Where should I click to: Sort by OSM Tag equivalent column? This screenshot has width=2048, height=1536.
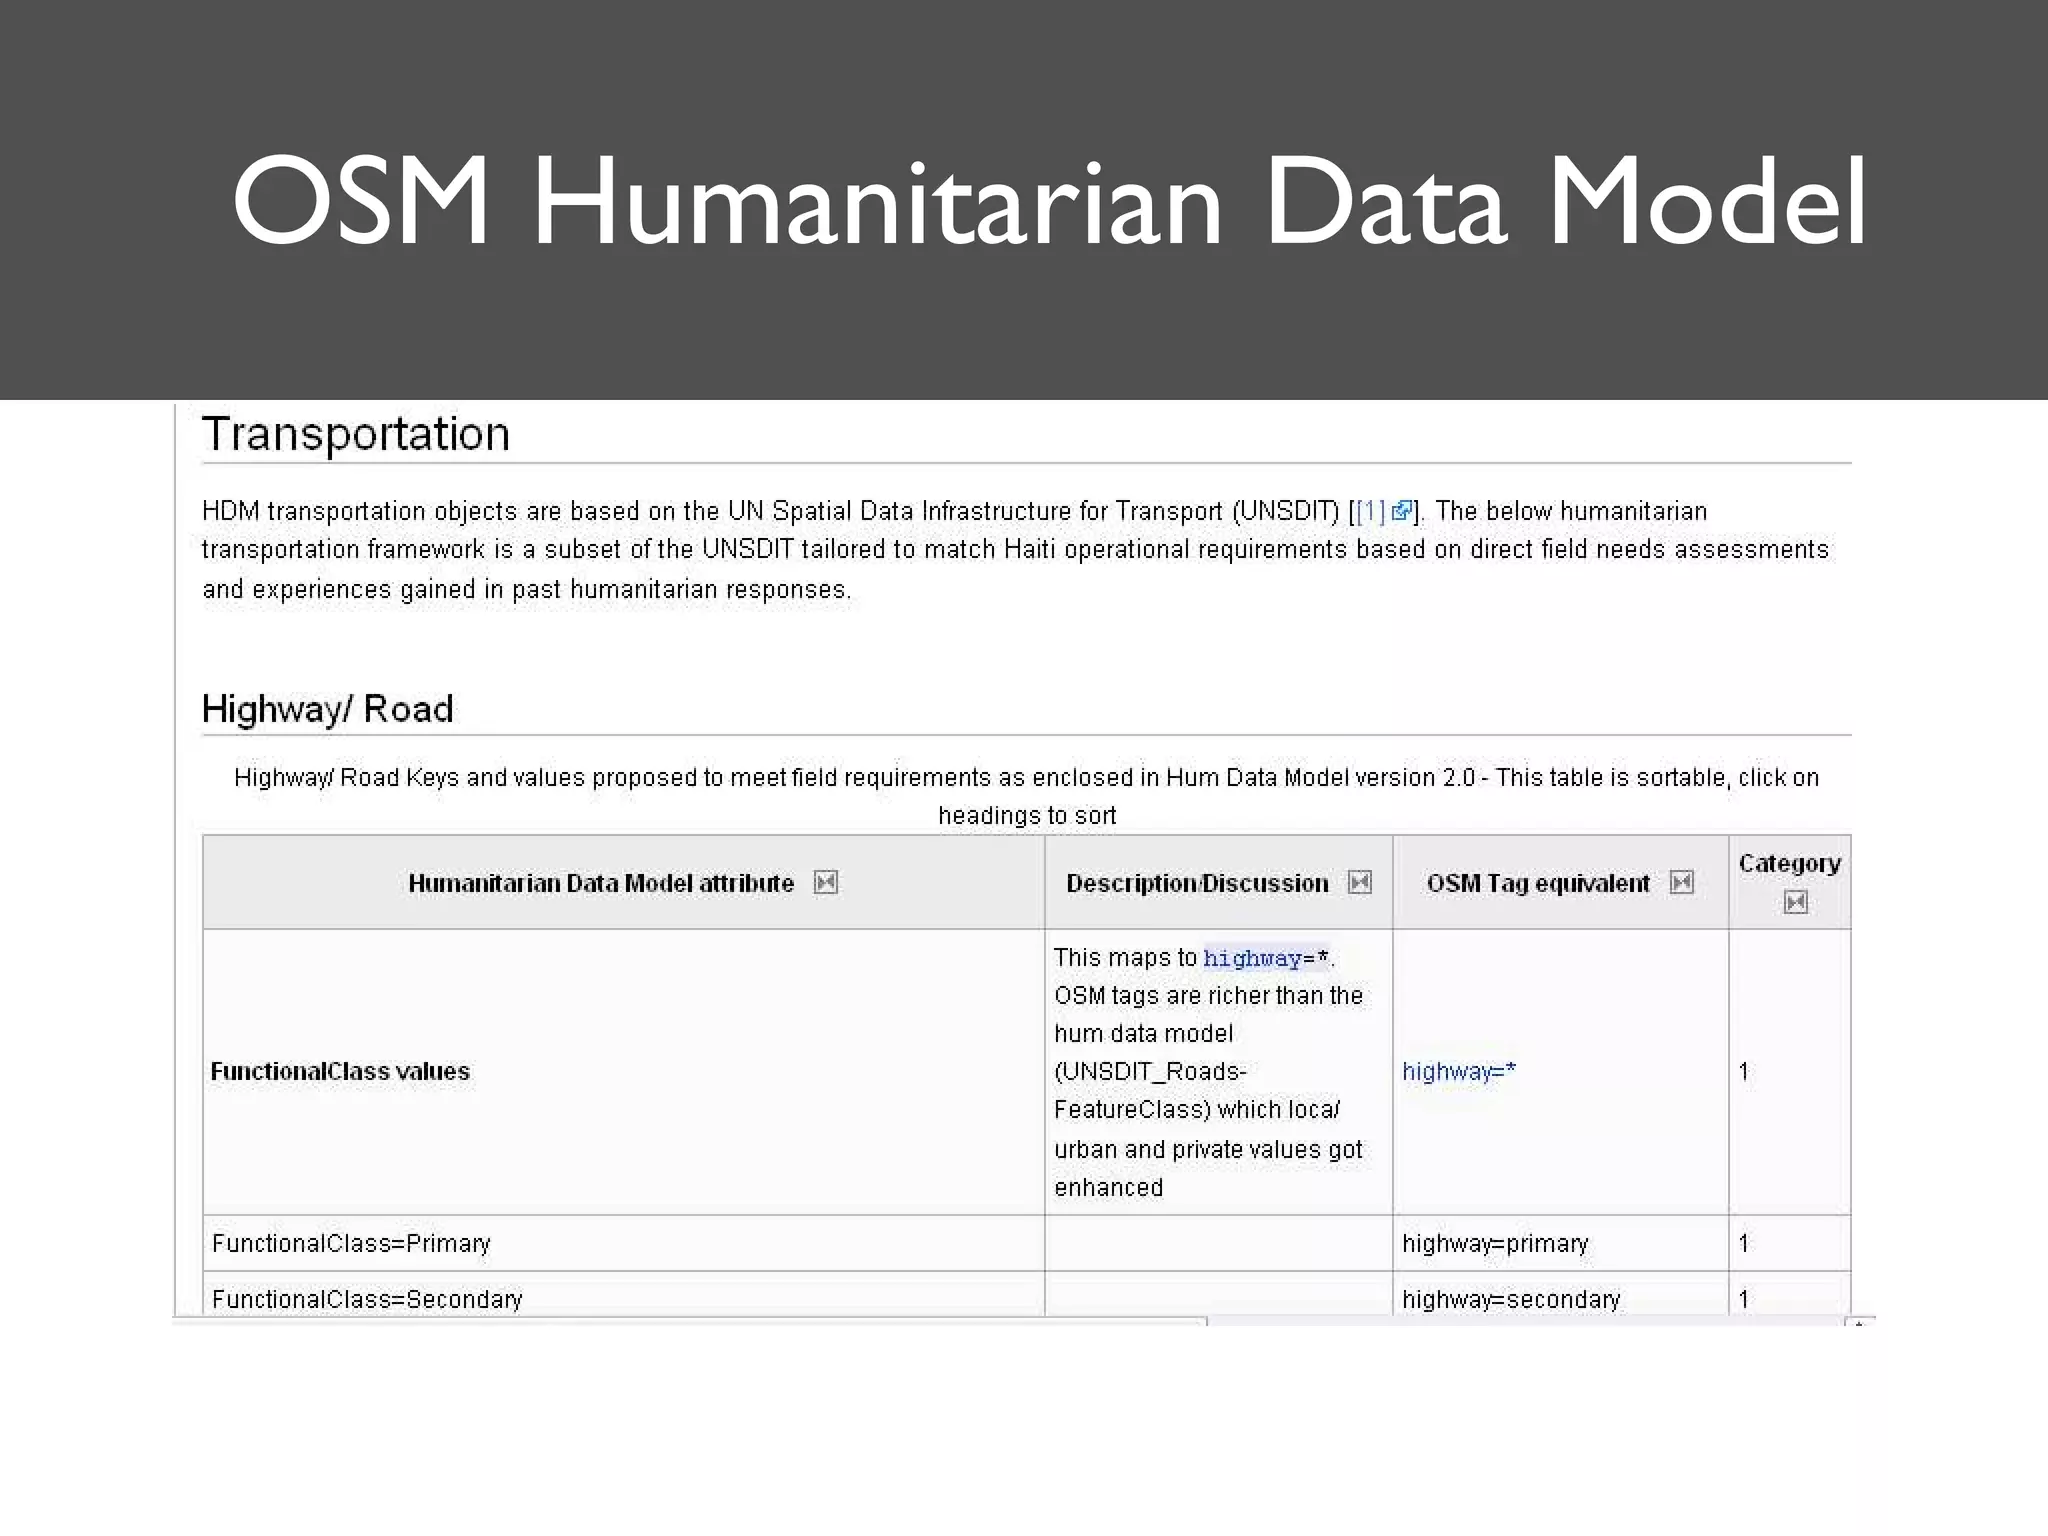[x=1682, y=882]
